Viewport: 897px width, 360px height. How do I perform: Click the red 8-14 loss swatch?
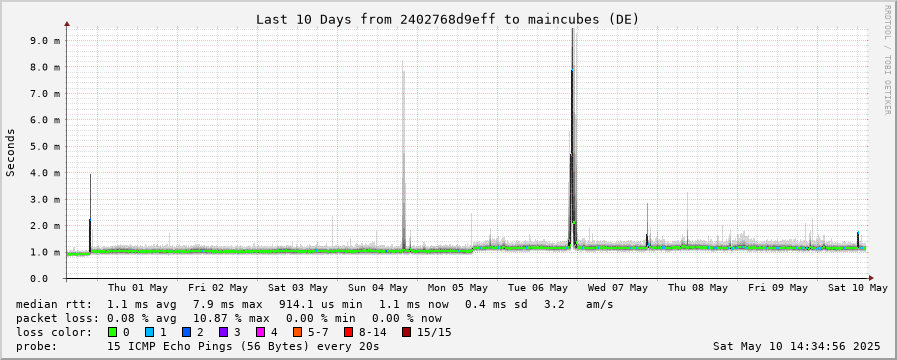(x=348, y=332)
